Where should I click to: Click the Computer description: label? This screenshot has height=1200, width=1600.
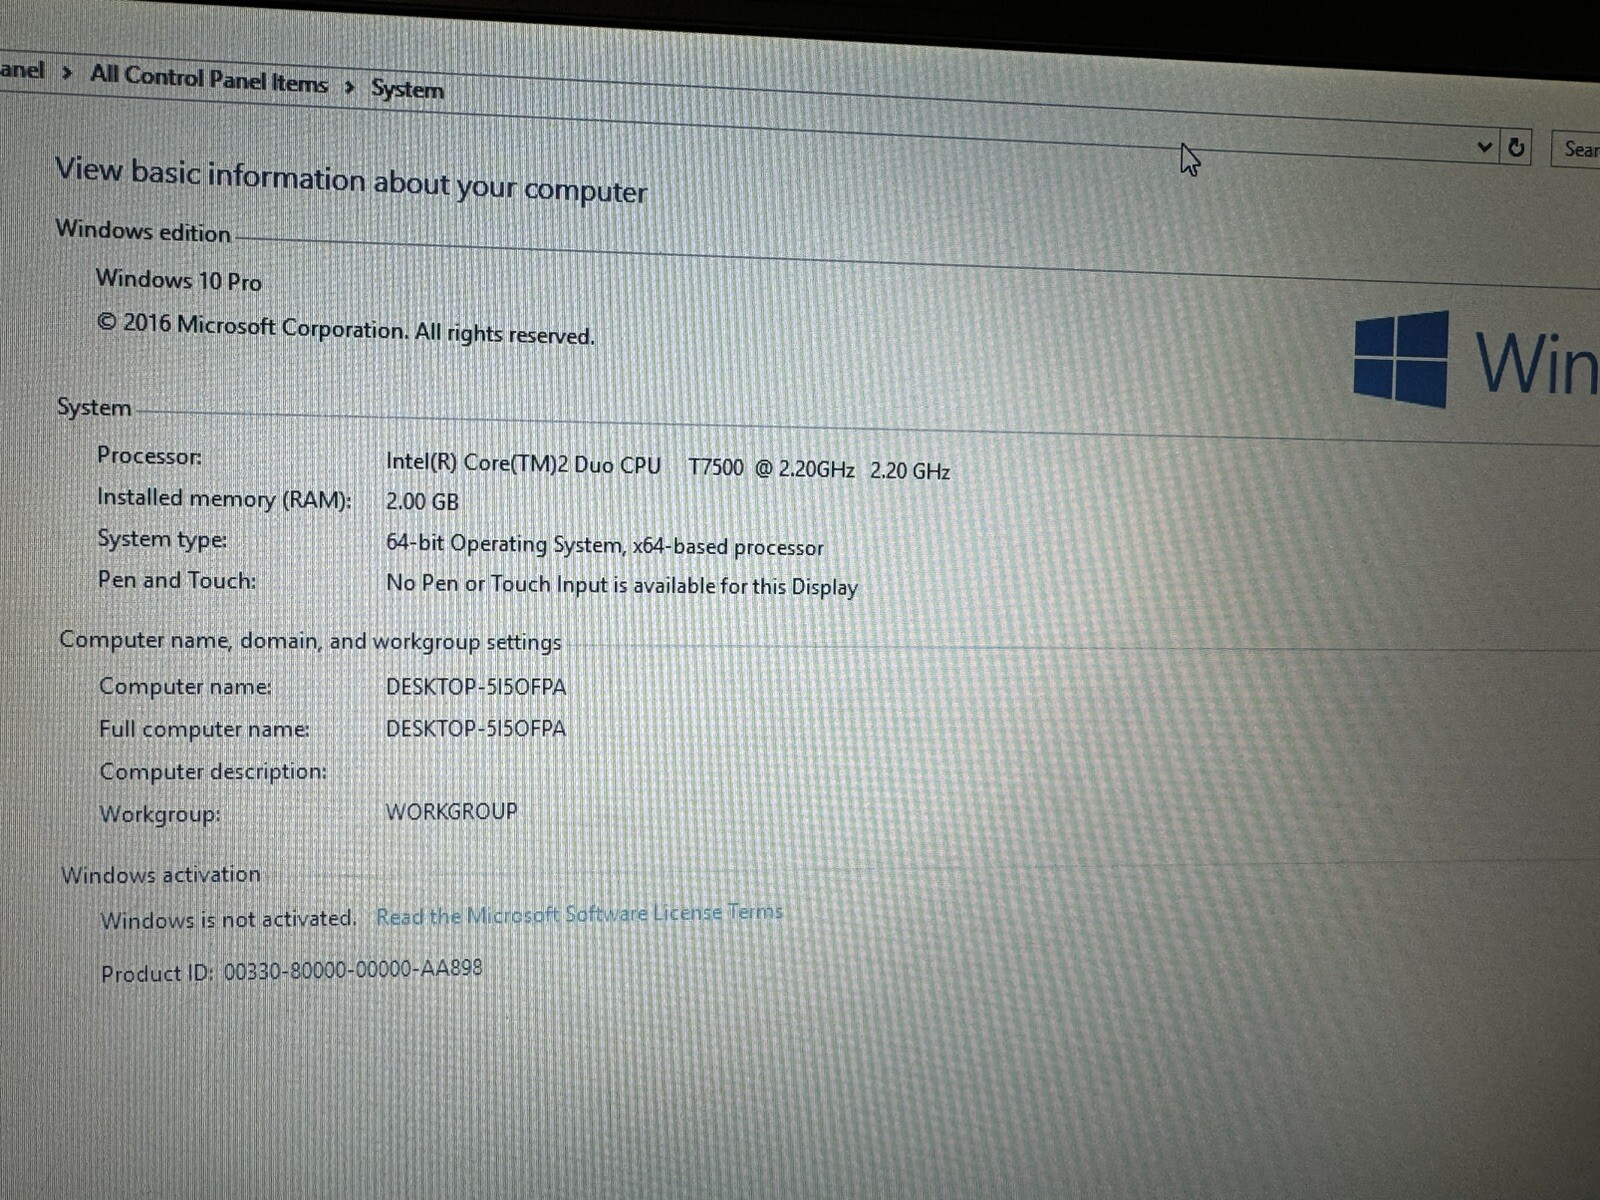point(213,771)
